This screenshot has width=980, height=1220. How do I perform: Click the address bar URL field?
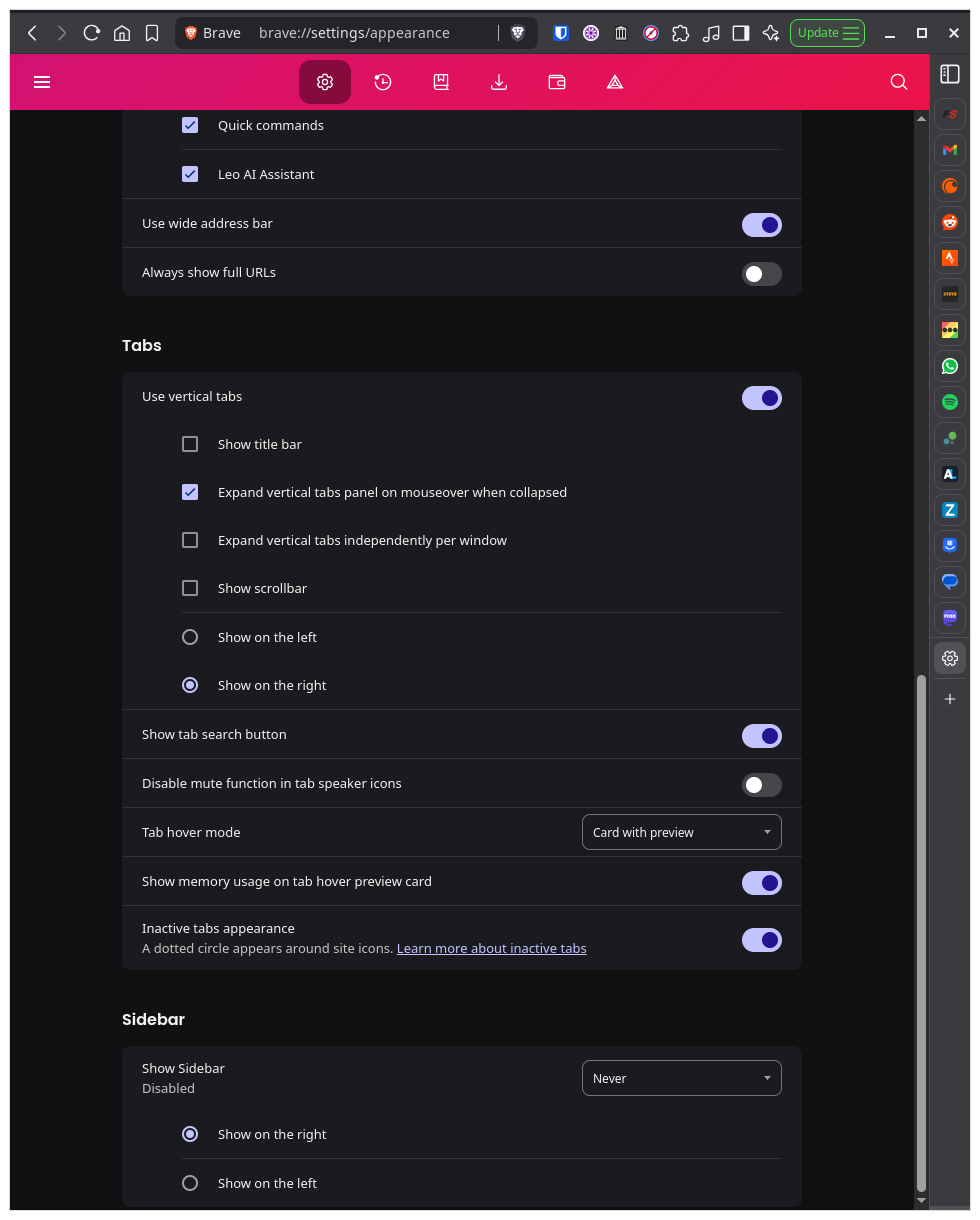click(x=354, y=33)
